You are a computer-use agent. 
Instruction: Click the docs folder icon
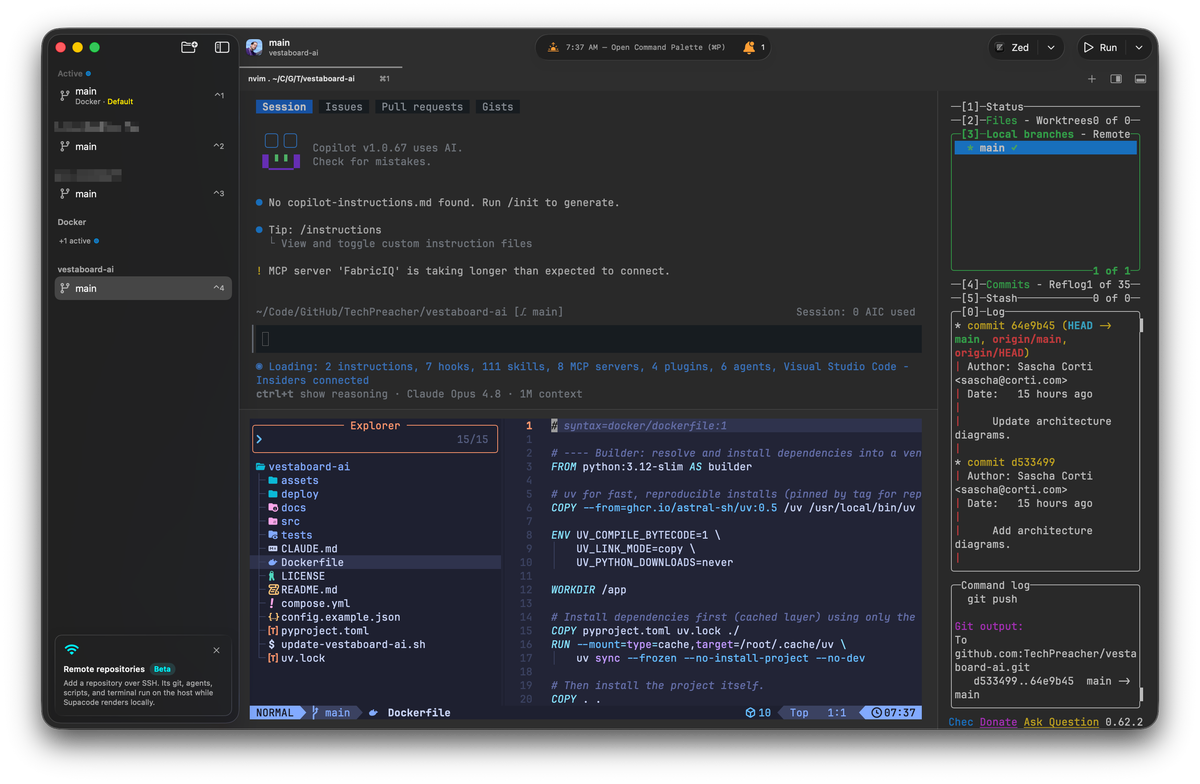point(273,508)
